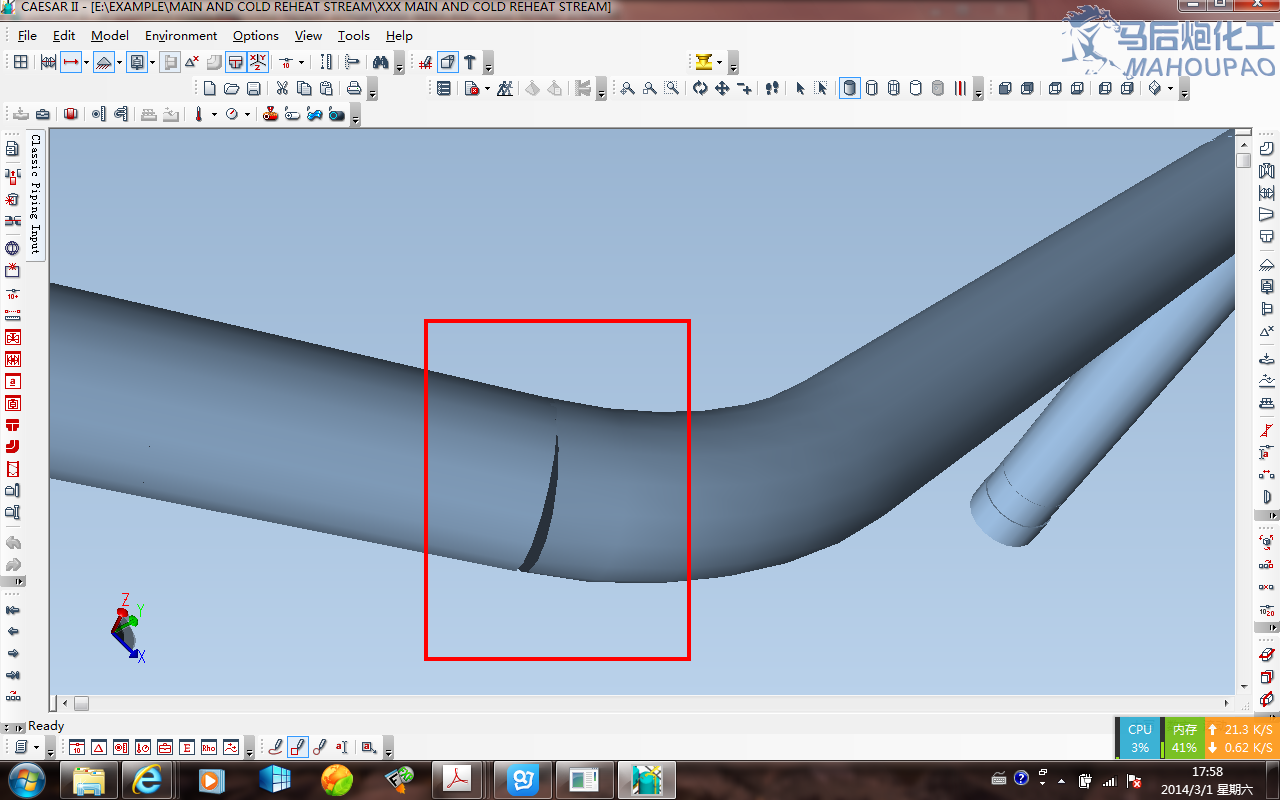The width and height of the screenshot is (1280, 800).
Task: Open the Environment menu
Action: pos(181,35)
